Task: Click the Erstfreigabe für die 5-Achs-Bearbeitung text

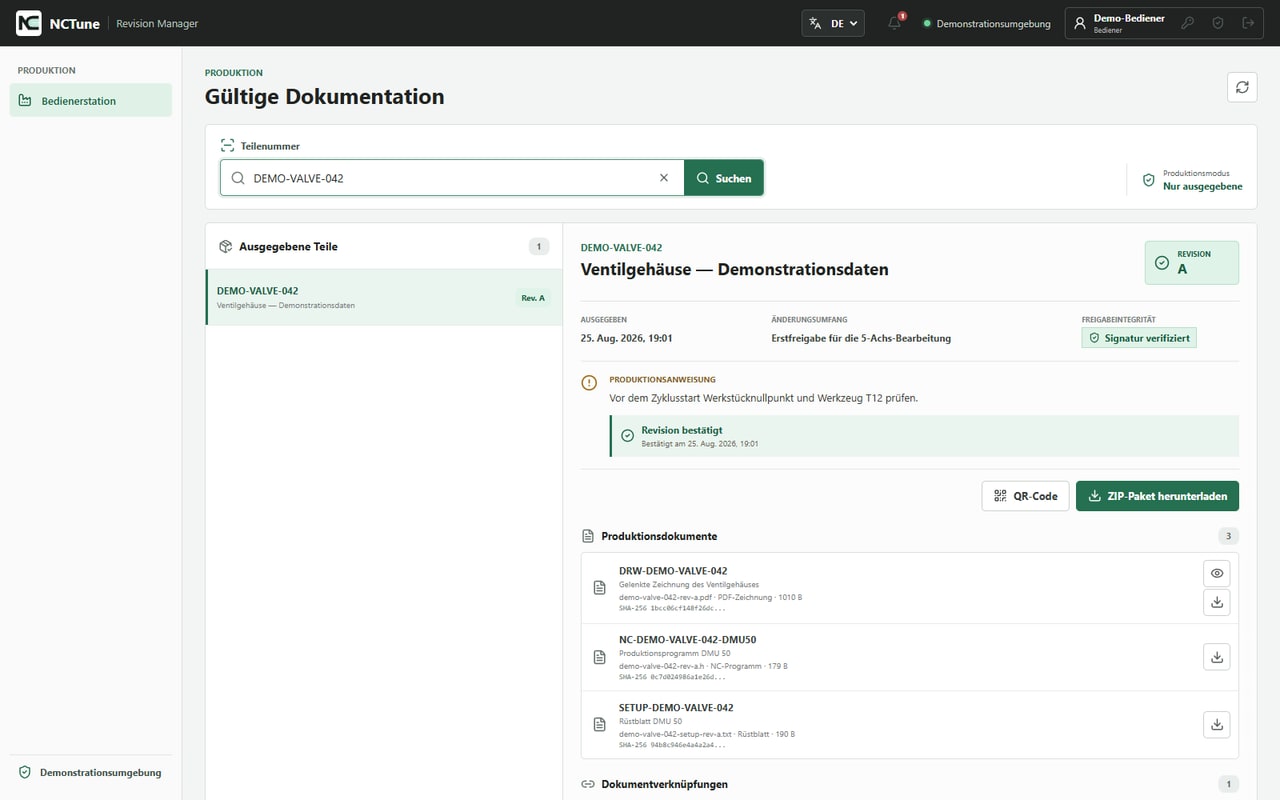Action: tap(861, 338)
